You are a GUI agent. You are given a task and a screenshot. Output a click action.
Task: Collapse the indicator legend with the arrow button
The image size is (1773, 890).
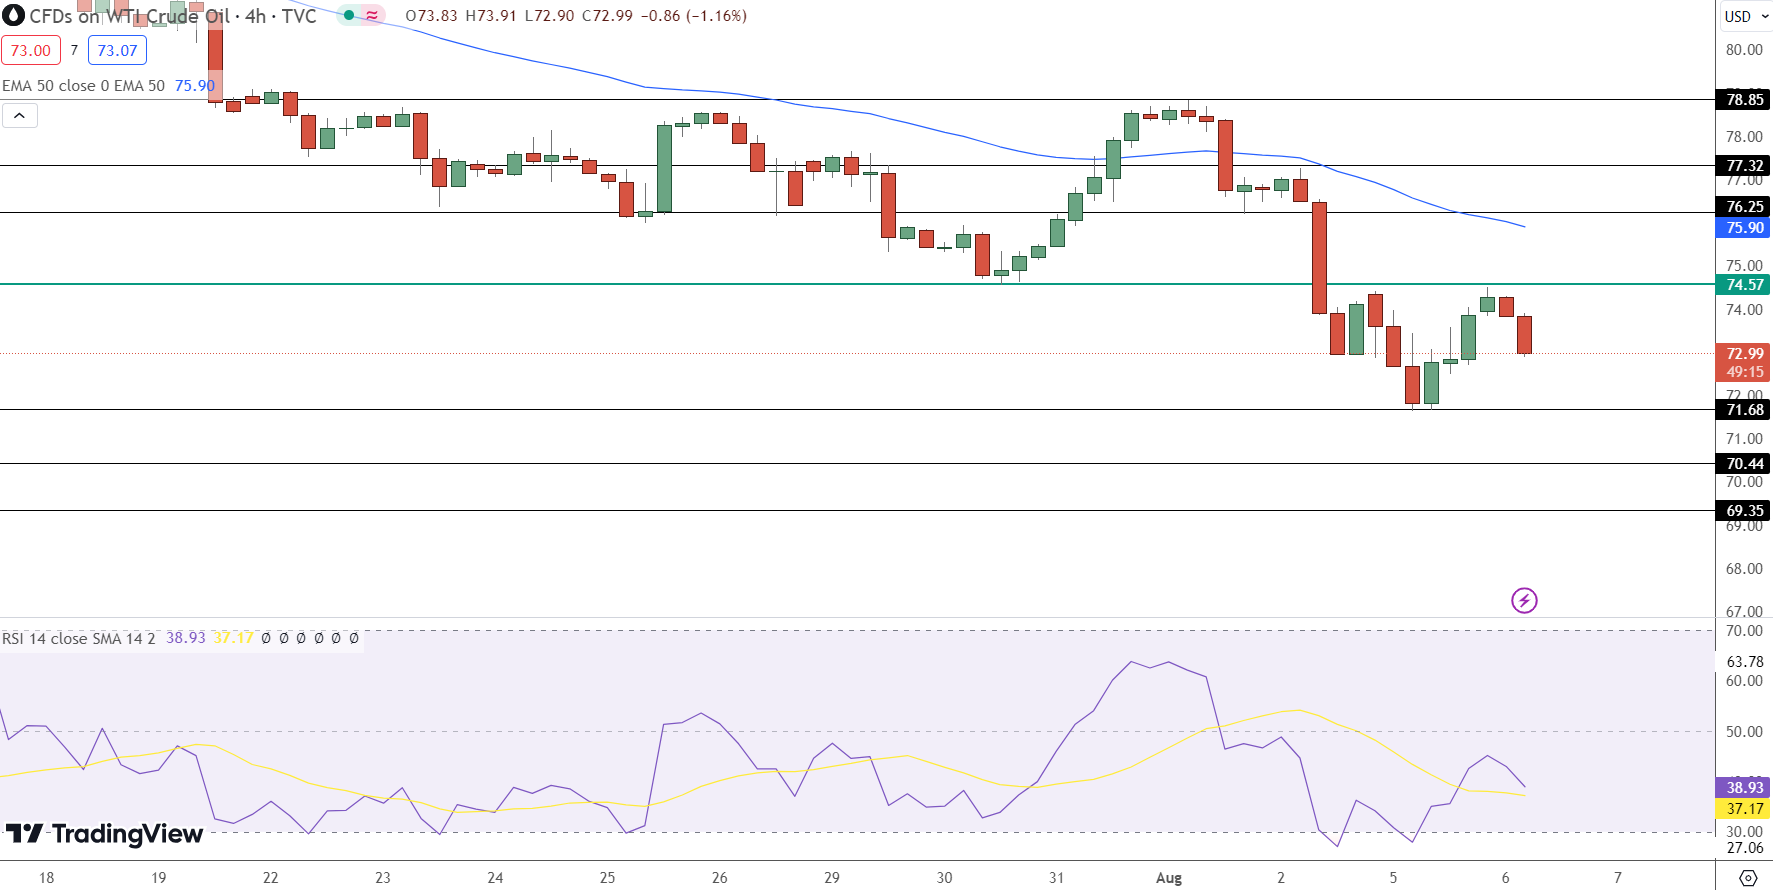click(19, 116)
